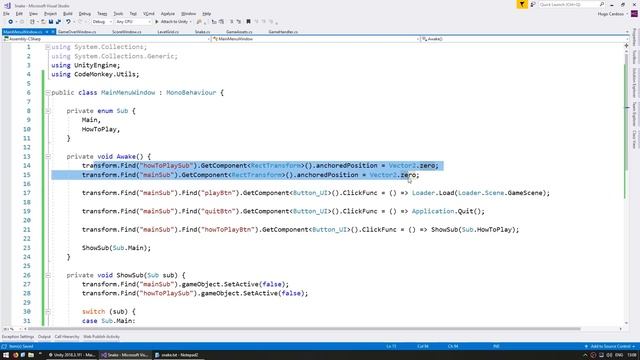Click the vertical editor scrollbar

click(x=627, y=186)
